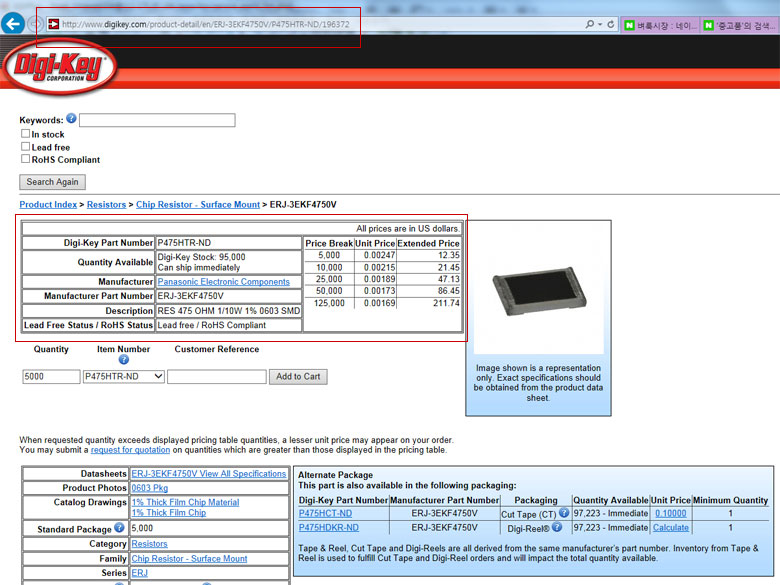The width and height of the screenshot is (780, 585).
Task: Click the Digi-Key favicon in address bar
Action: tap(53, 24)
